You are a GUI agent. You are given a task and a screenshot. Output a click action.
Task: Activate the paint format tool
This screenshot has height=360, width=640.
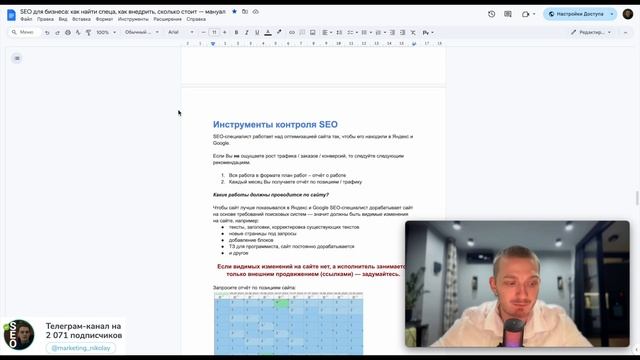[x=88, y=32]
